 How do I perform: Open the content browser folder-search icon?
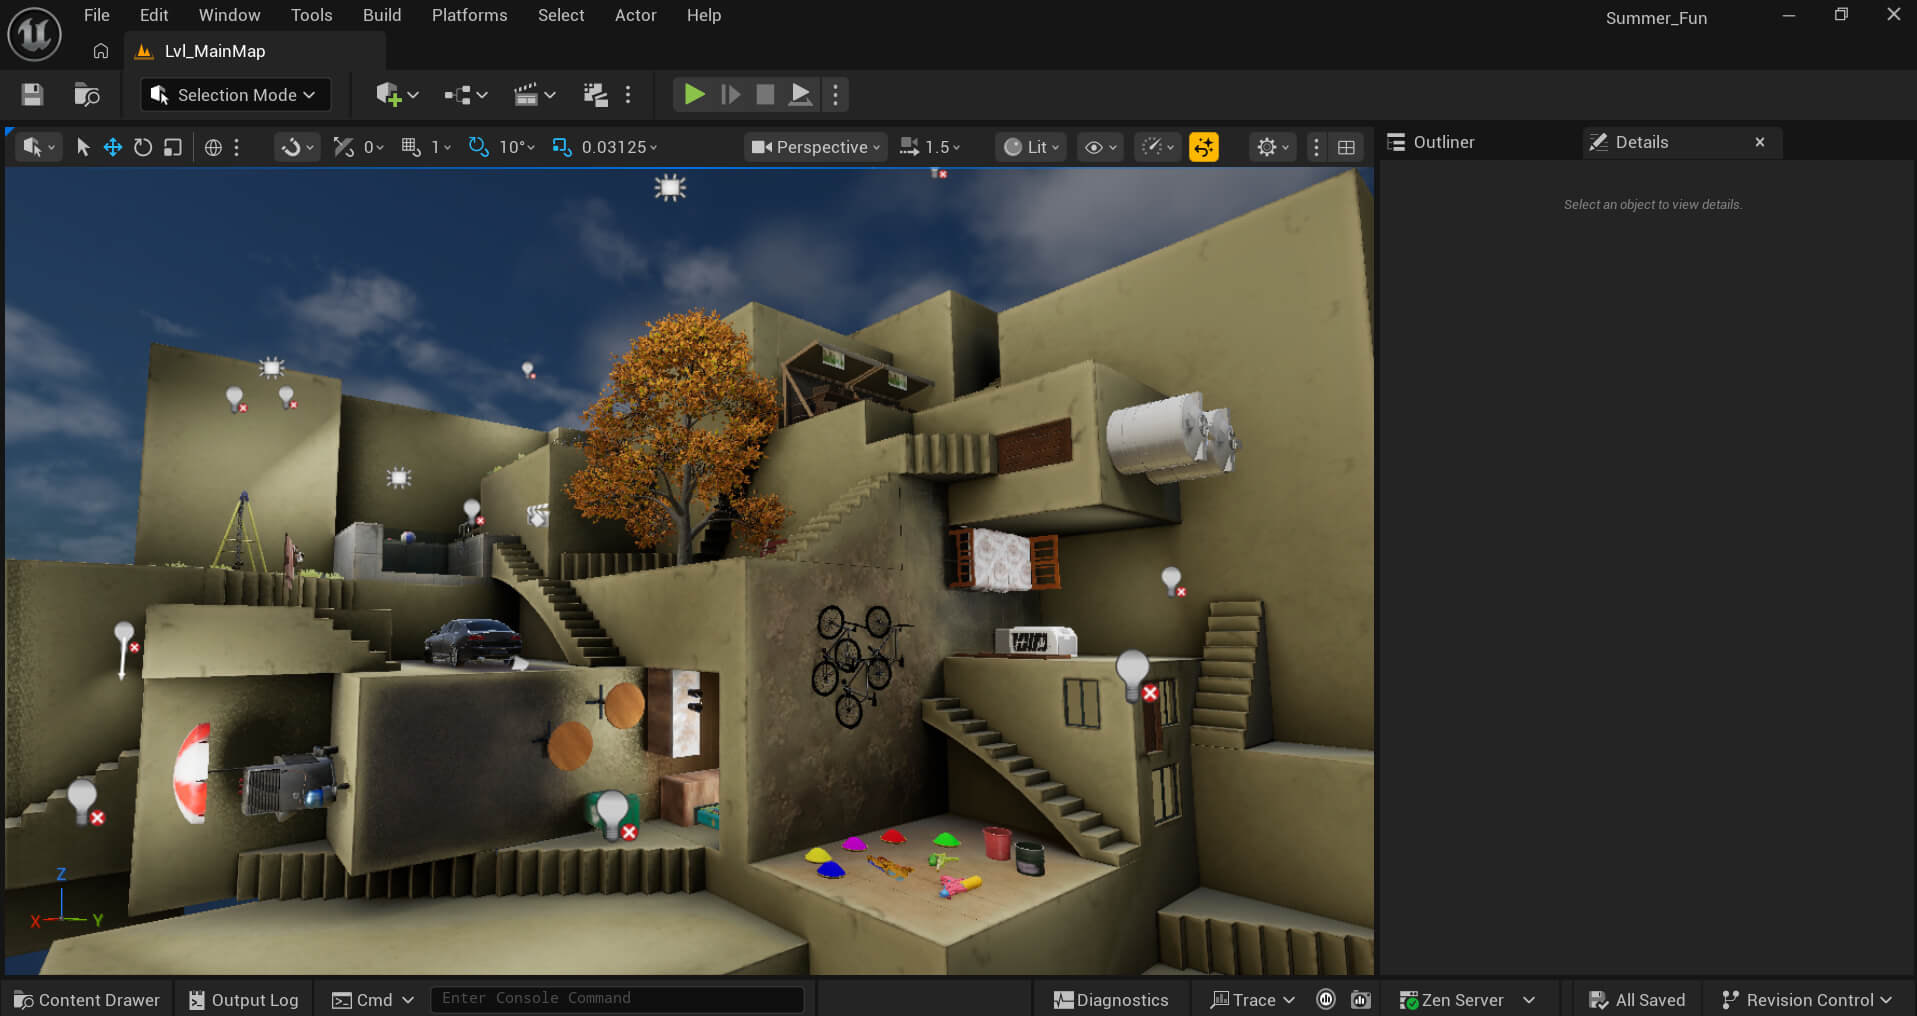pyautogui.click(x=87, y=95)
